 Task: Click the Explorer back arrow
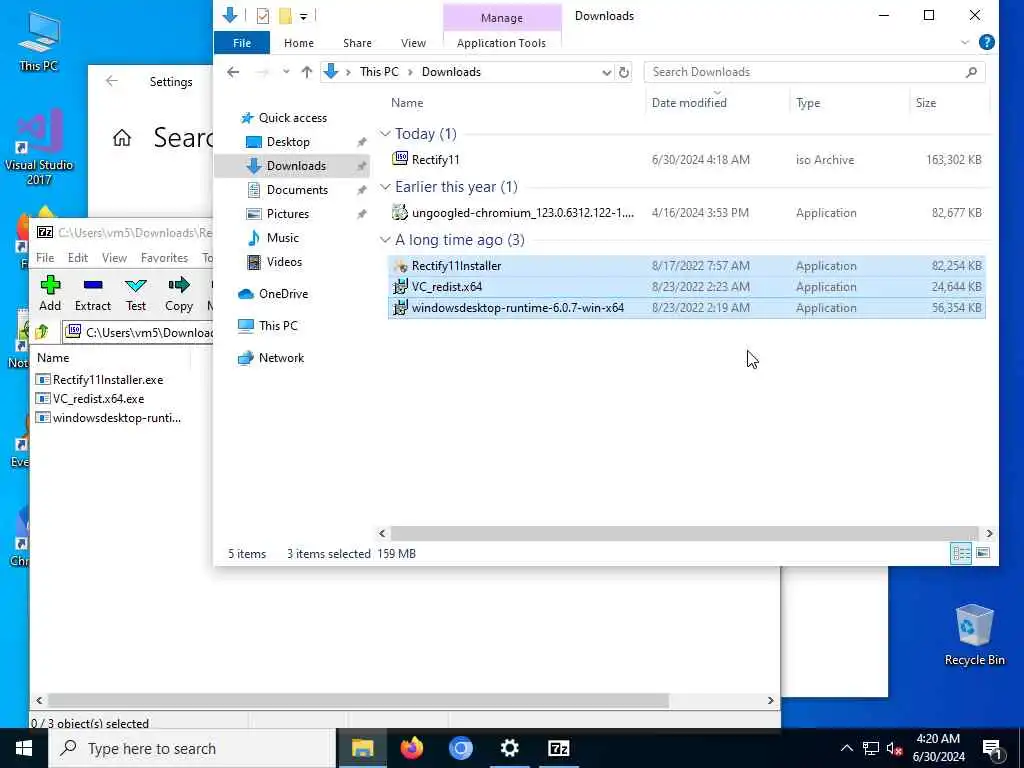[x=233, y=72]
